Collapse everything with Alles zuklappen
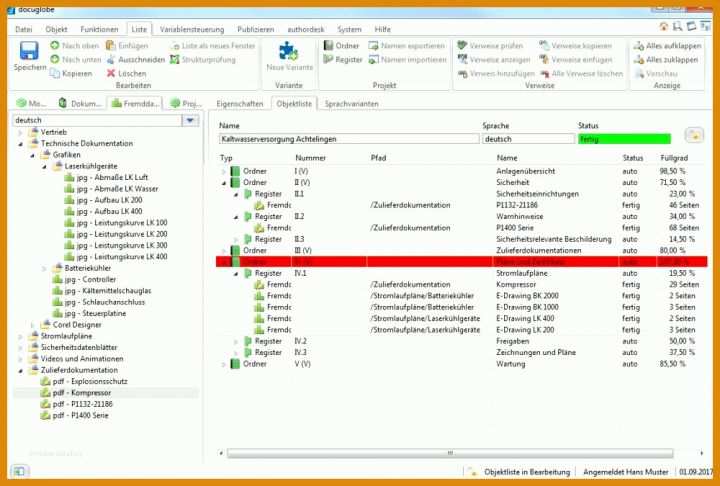The width and height of the screenshot is (720, 486). (x=665, y=59)
